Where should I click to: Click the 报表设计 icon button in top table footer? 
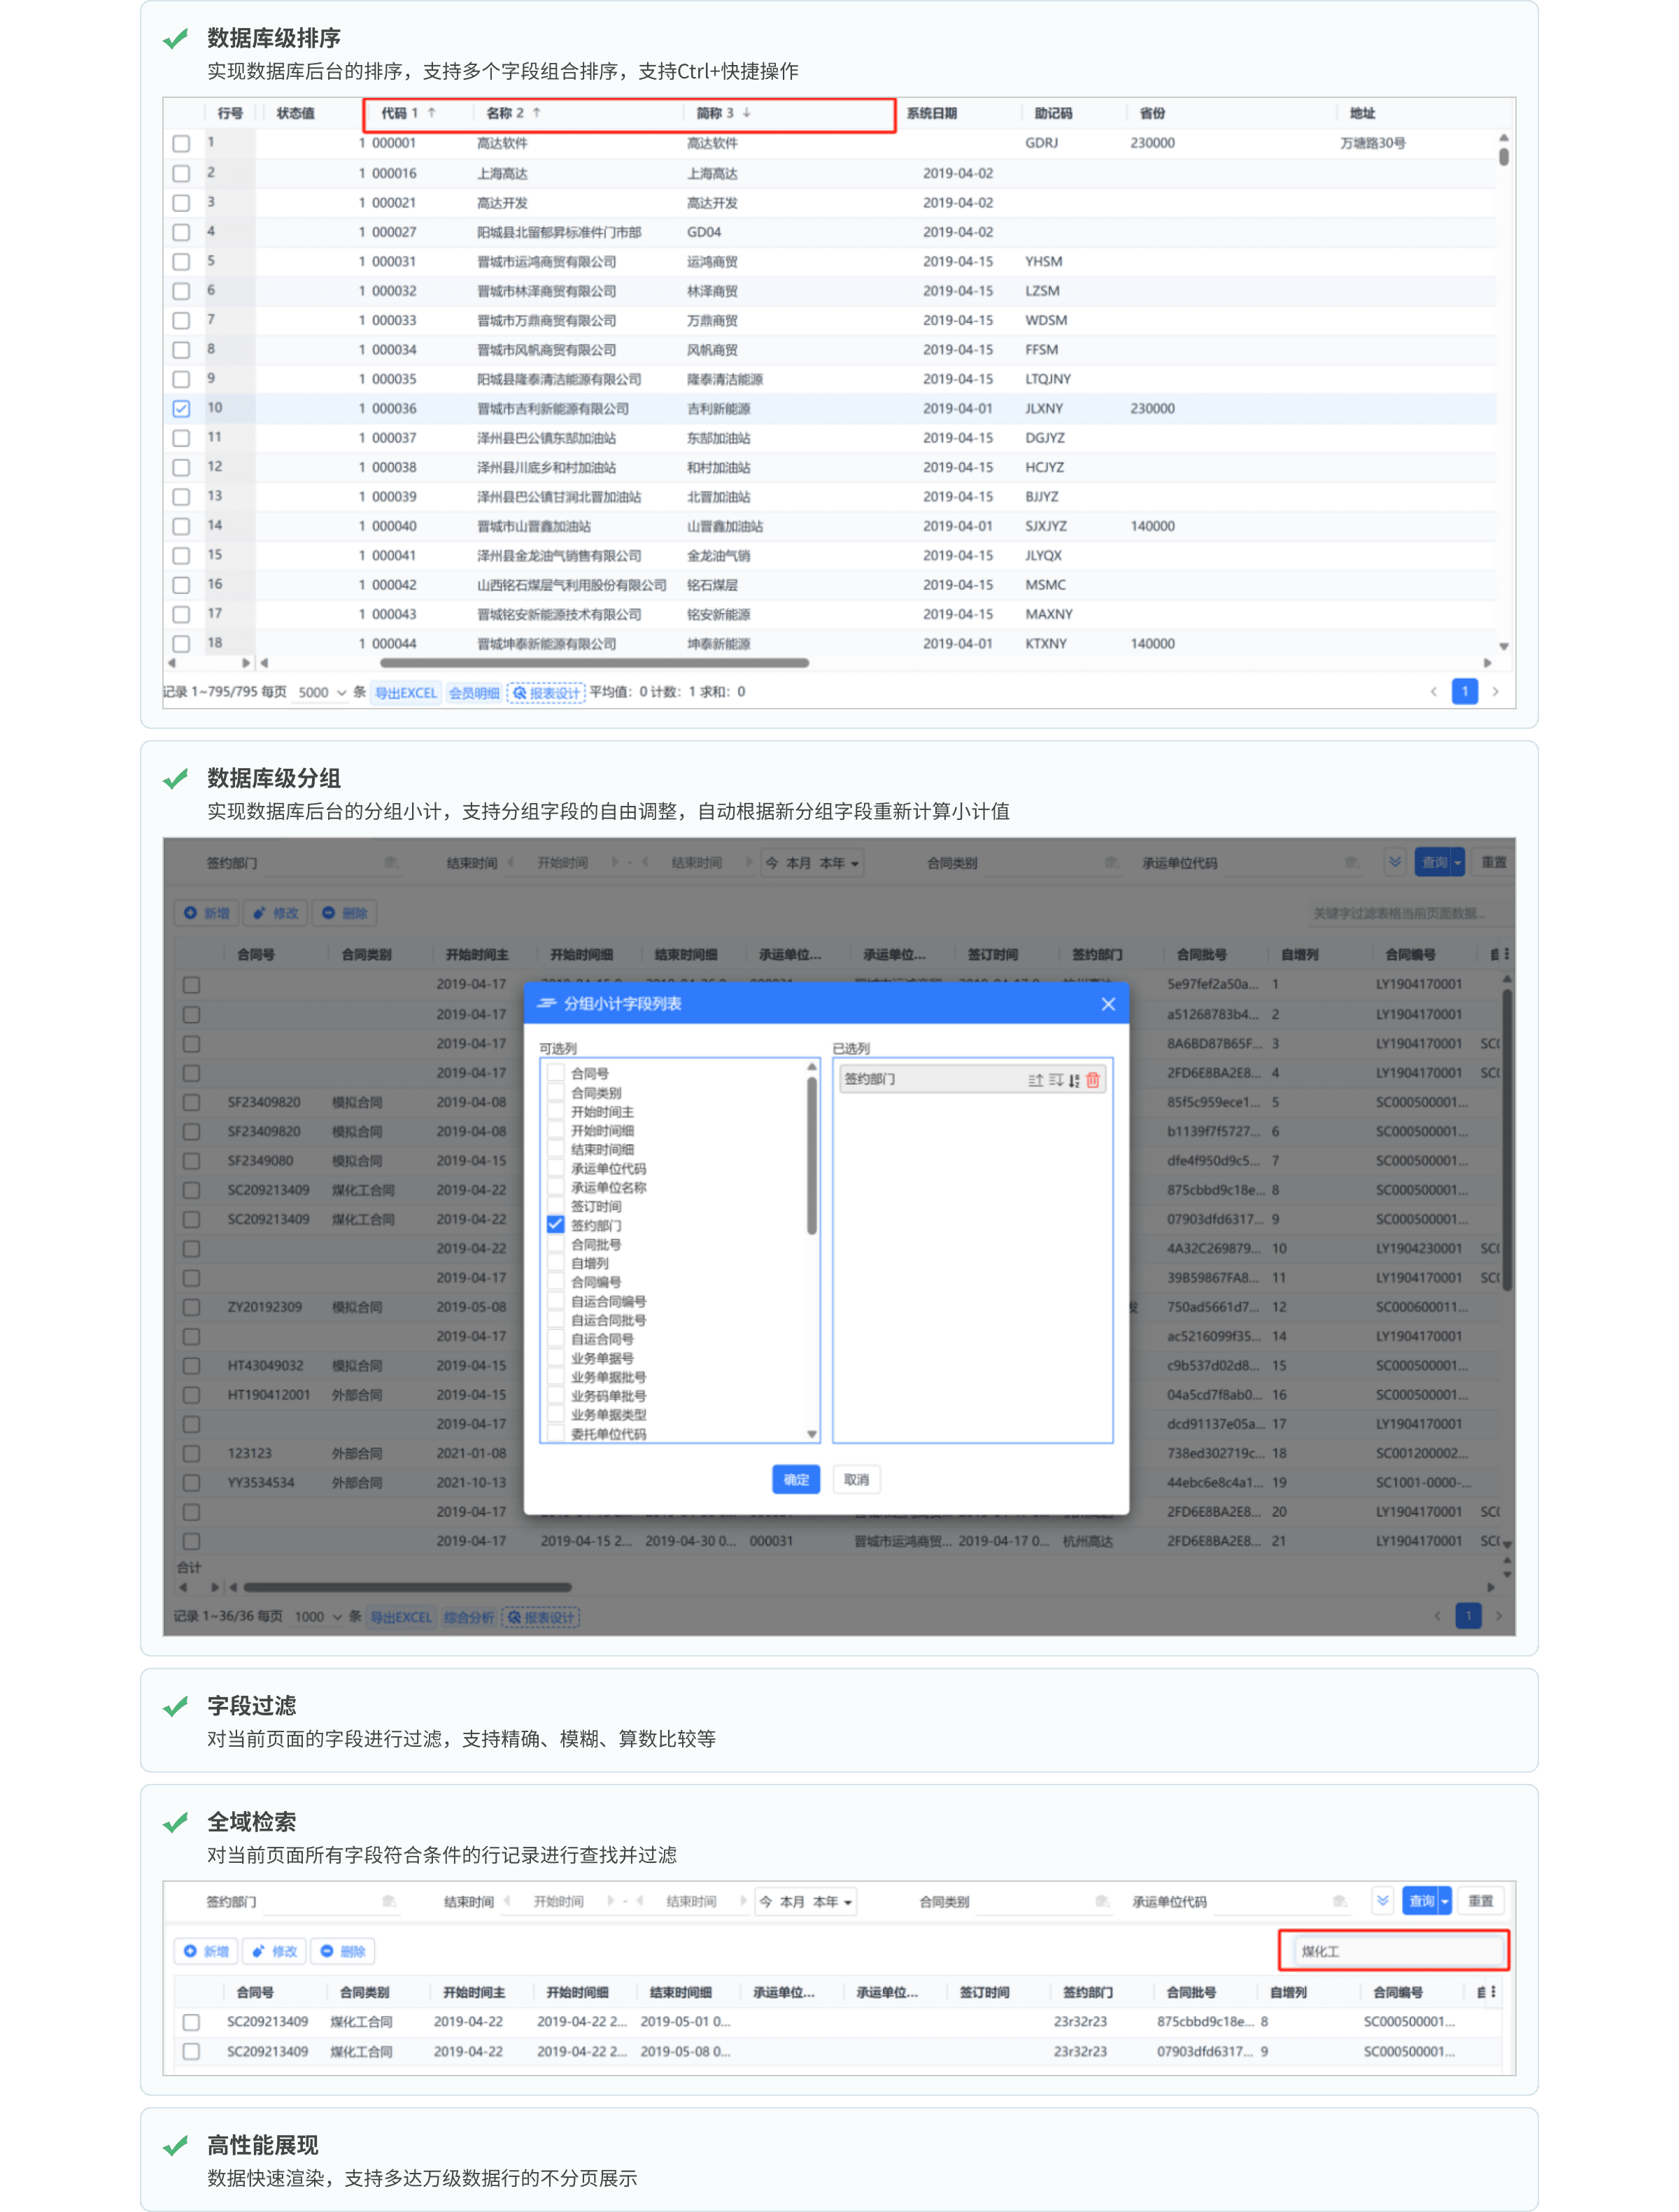pyautogui.click(x=546, y=693)
